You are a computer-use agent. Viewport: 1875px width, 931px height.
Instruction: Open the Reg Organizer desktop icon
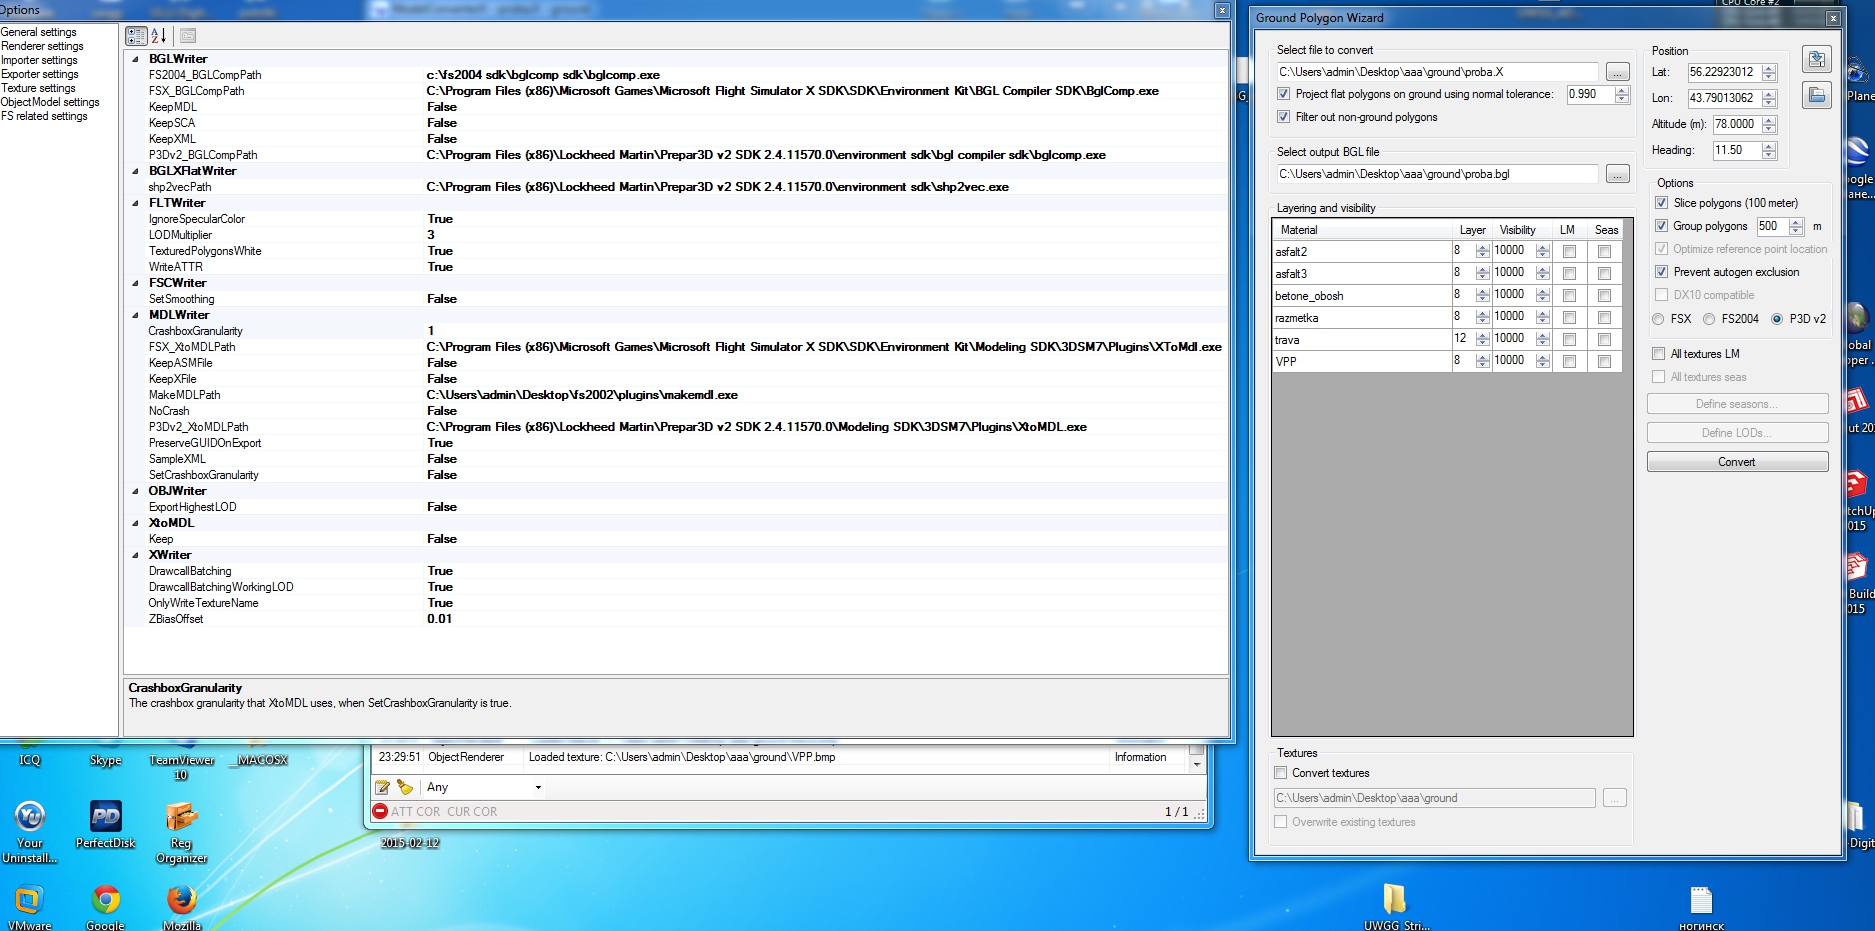tap(181, 832)
